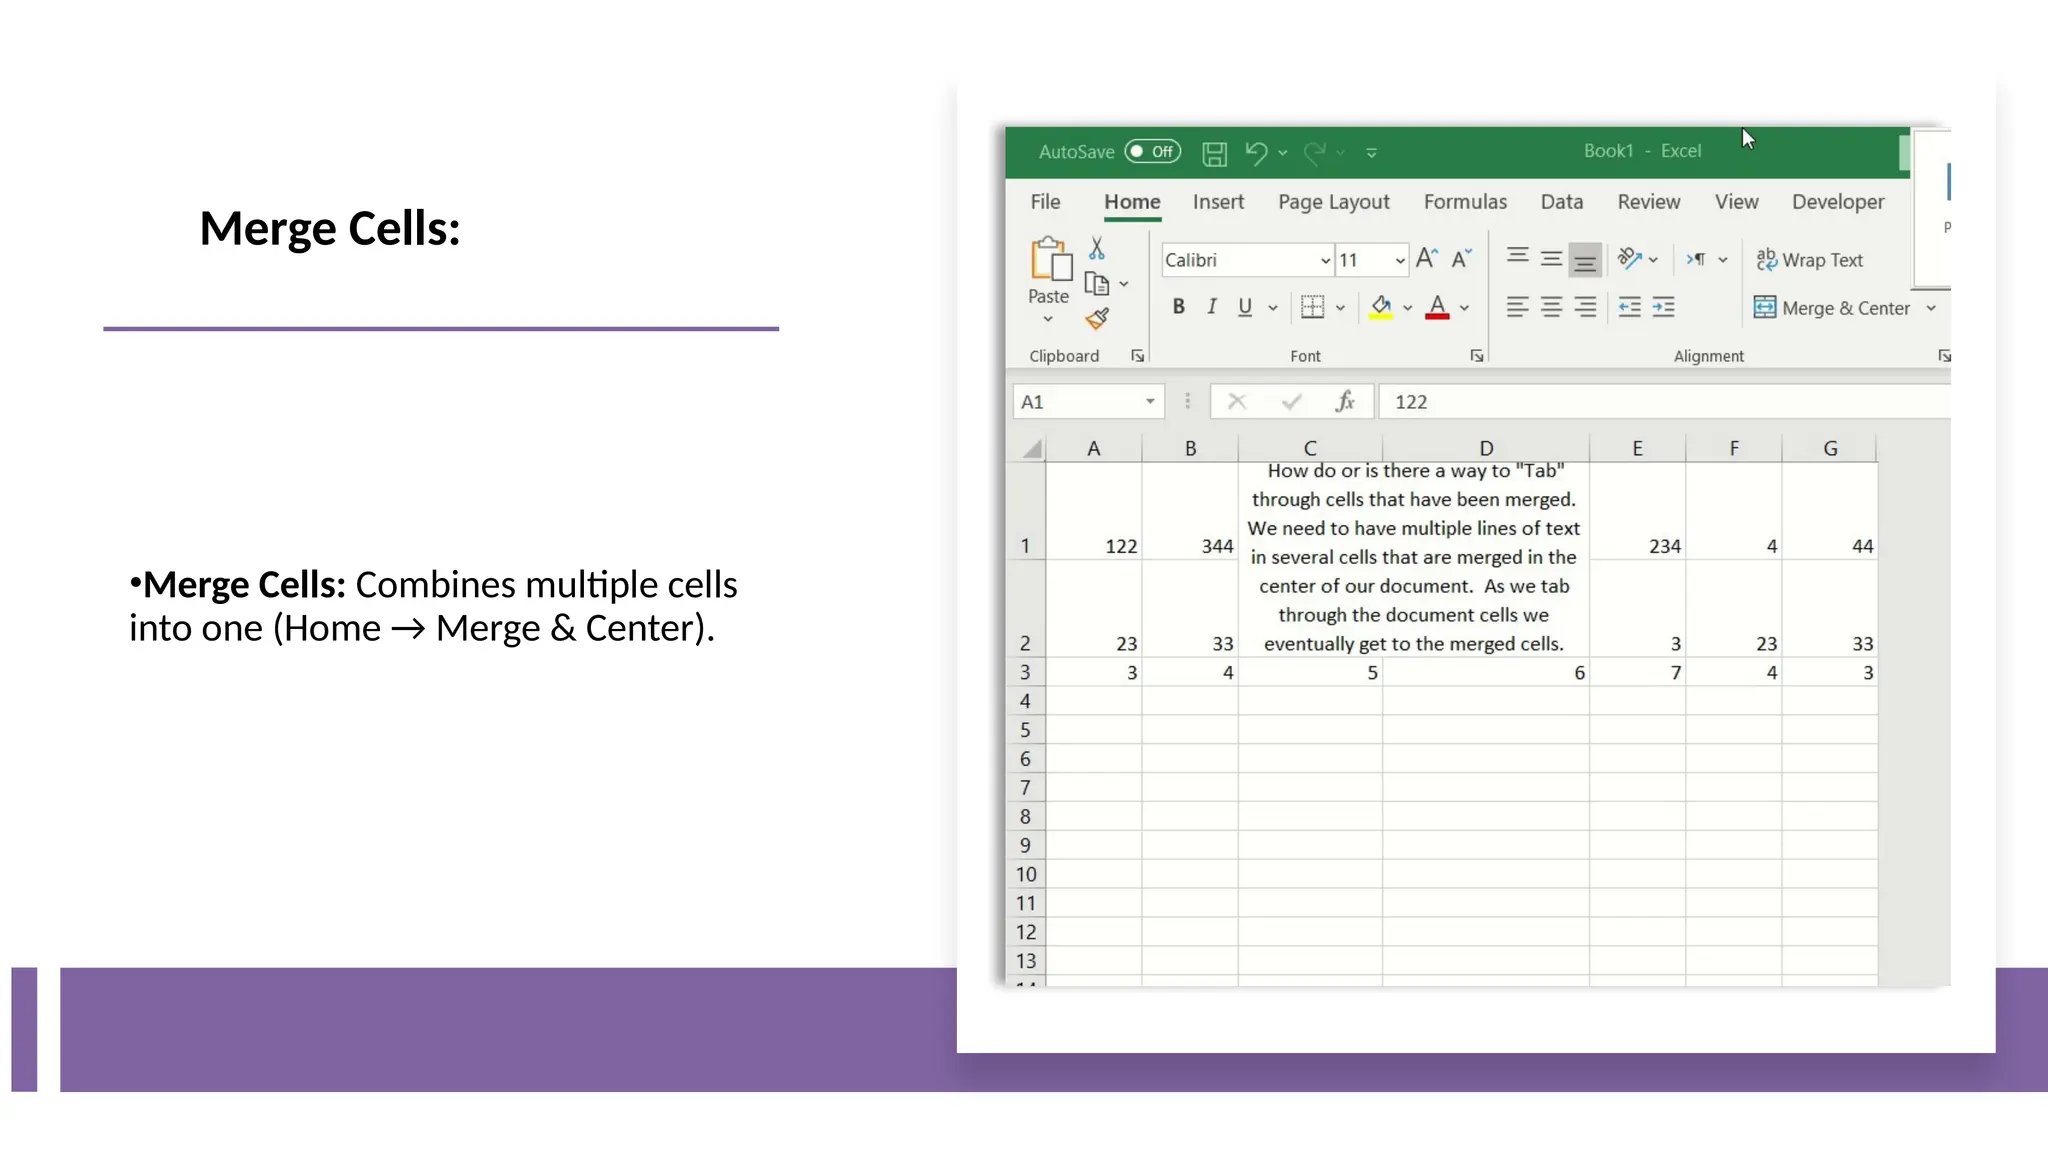Click Align Right icon
The height and width of the screenshot is (1152, 2048).
[x=1585, y=307]
